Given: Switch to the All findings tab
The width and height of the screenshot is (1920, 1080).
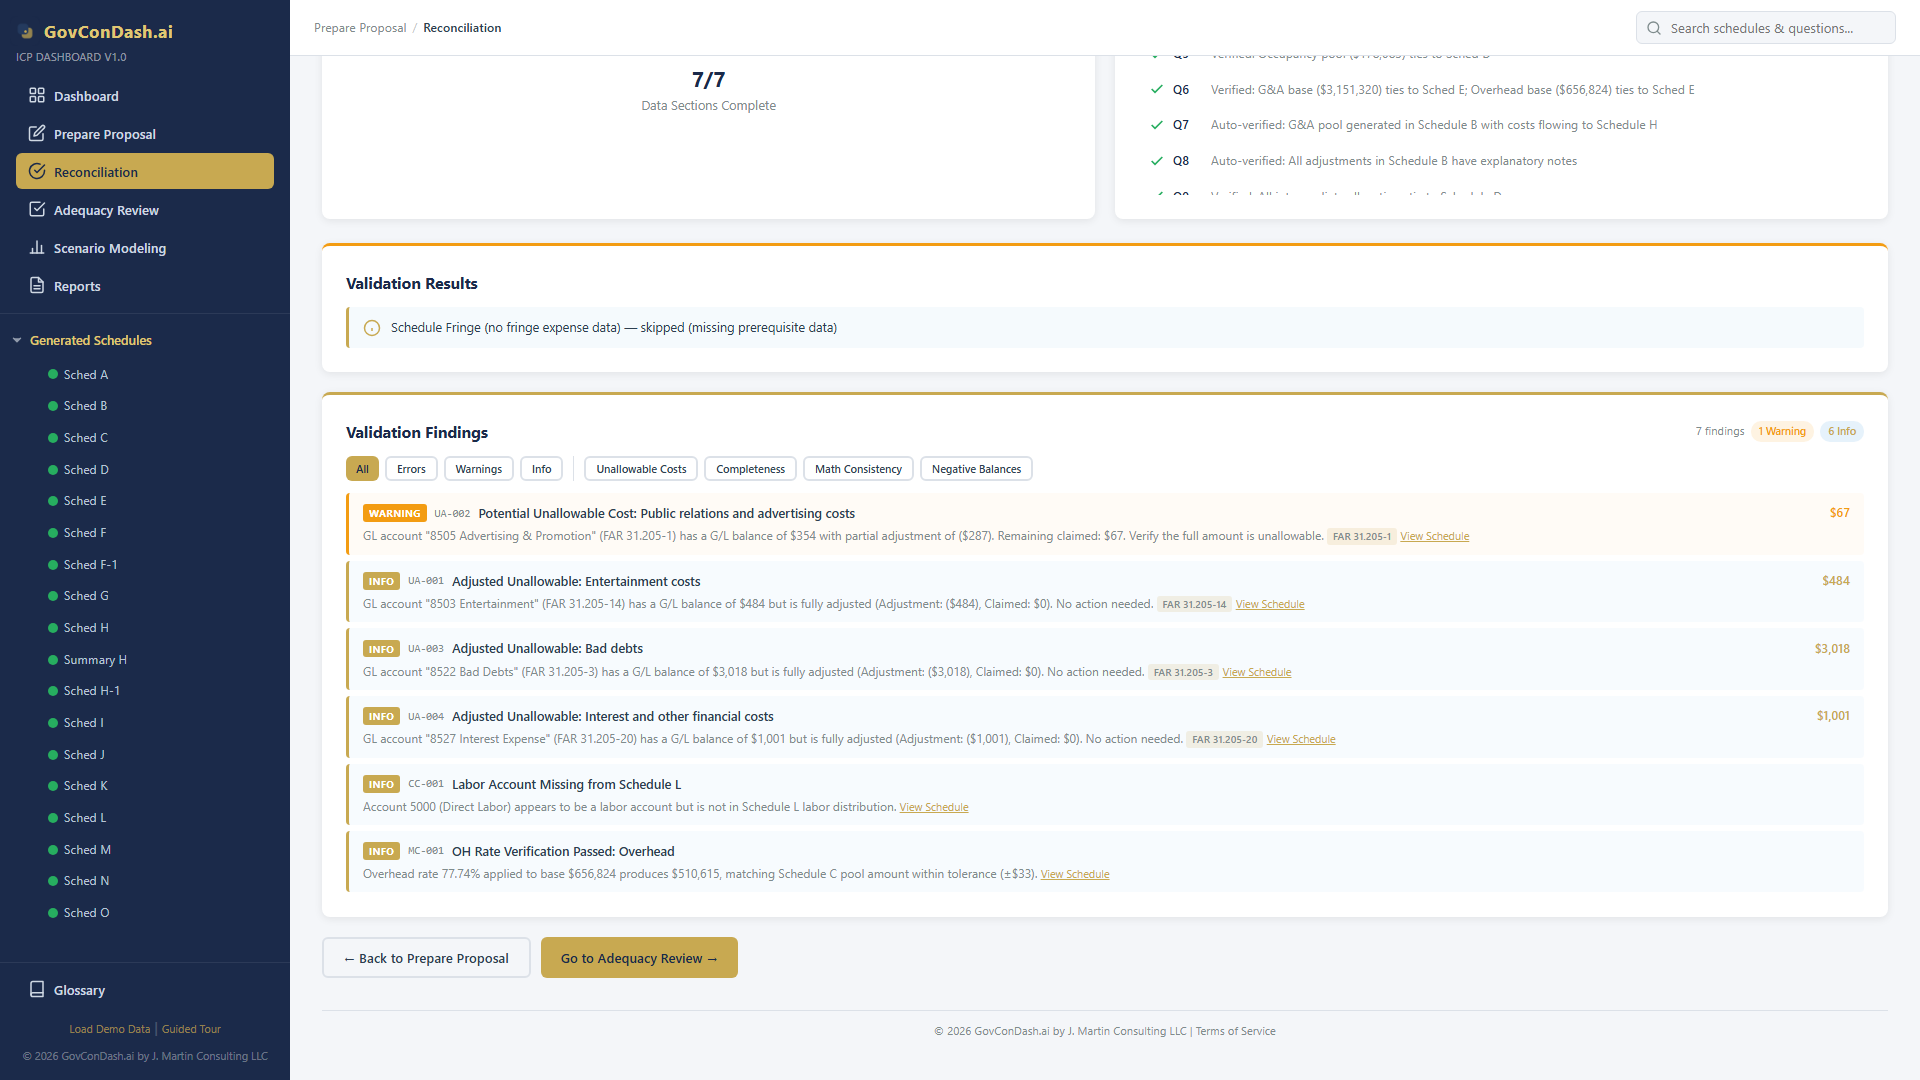Looking at the screenshot, I should tap(362, 468).
